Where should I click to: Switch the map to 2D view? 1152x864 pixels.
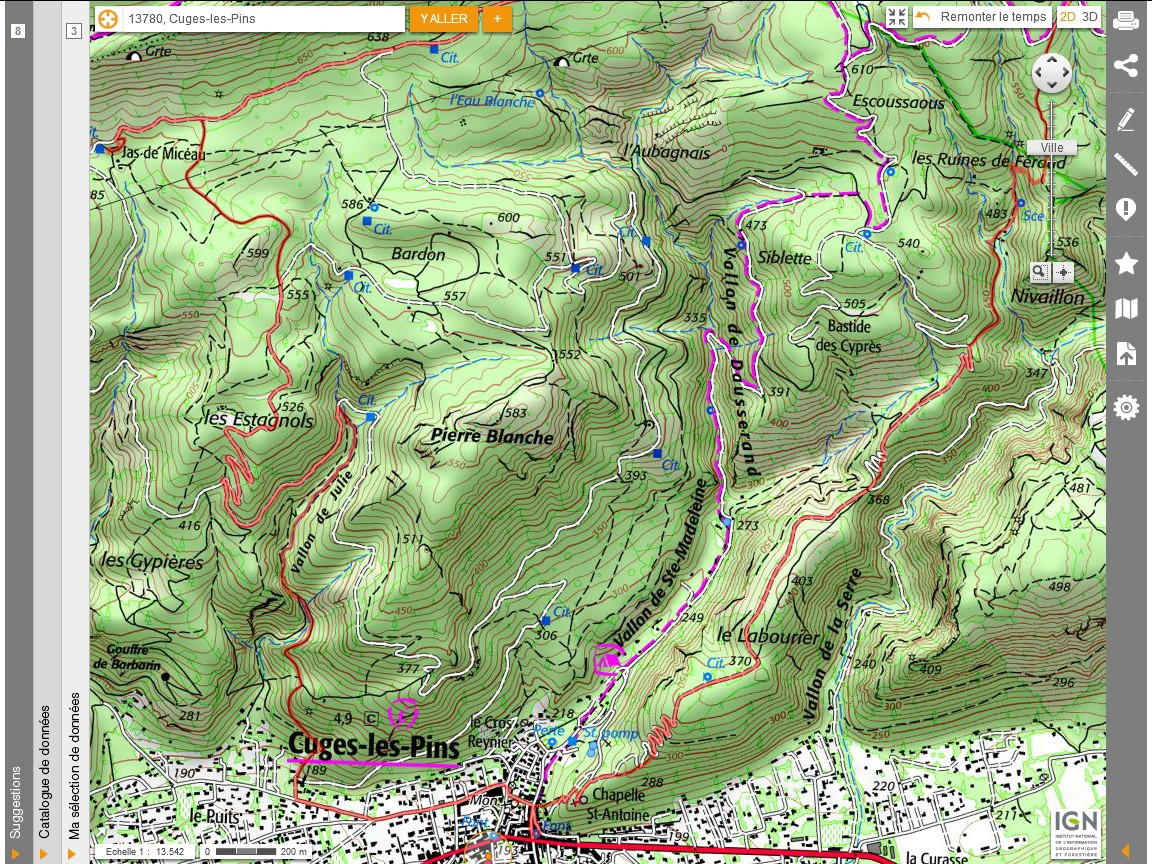pos(1067,17)
